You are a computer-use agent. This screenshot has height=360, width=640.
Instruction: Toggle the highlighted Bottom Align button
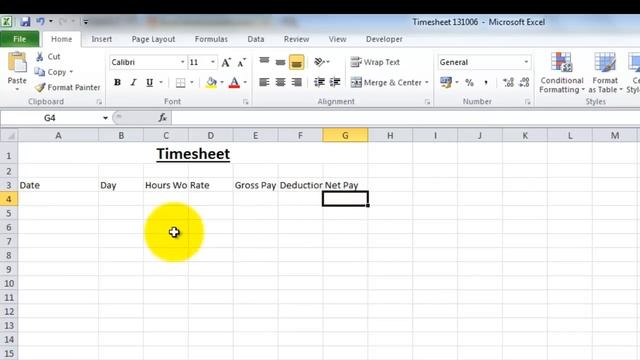coord(297,62)
